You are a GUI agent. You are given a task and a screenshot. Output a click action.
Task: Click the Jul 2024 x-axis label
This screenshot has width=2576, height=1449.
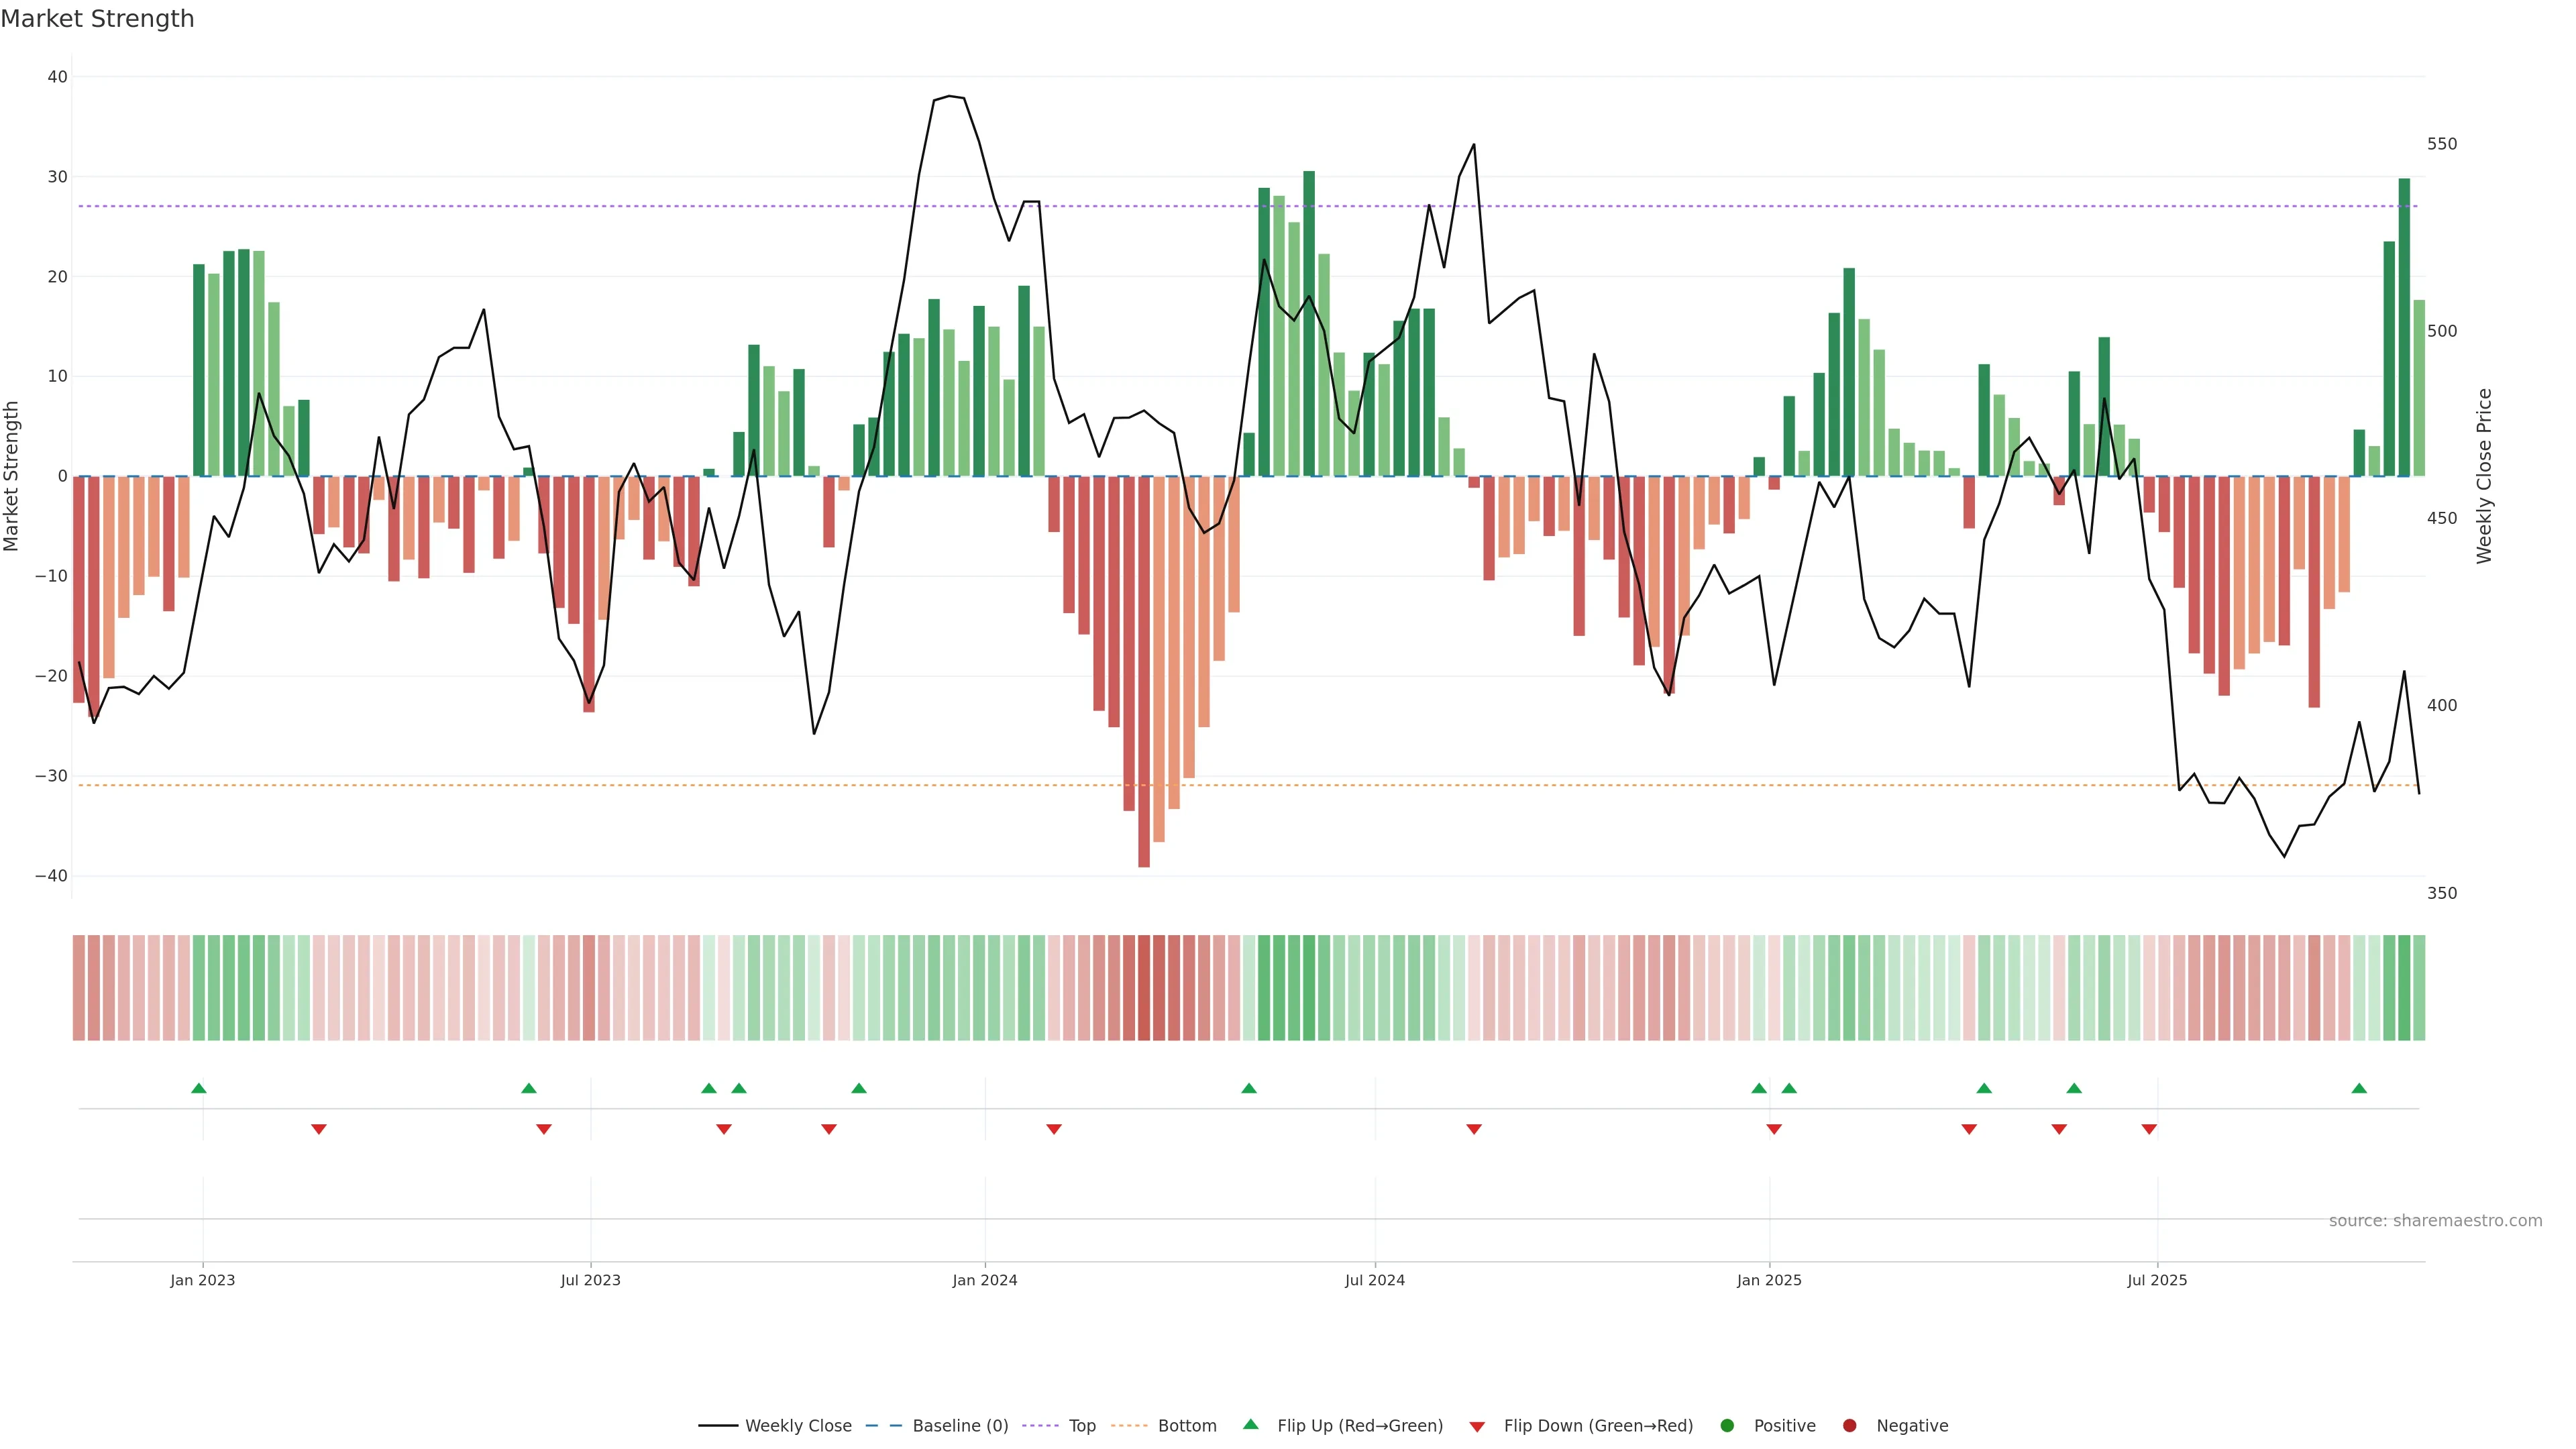(1374, 1280)
